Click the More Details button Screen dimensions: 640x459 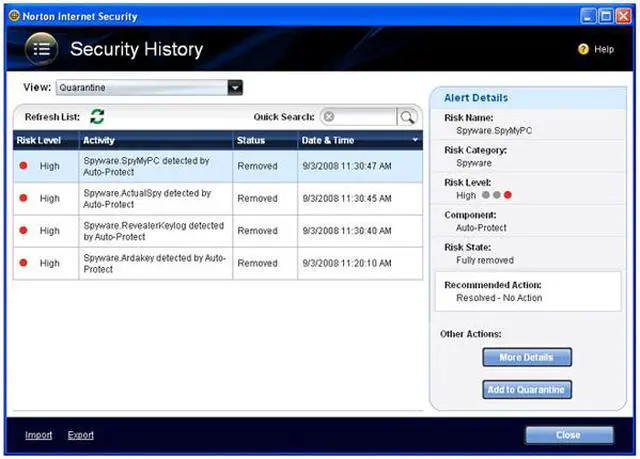[x=527, y=357]
